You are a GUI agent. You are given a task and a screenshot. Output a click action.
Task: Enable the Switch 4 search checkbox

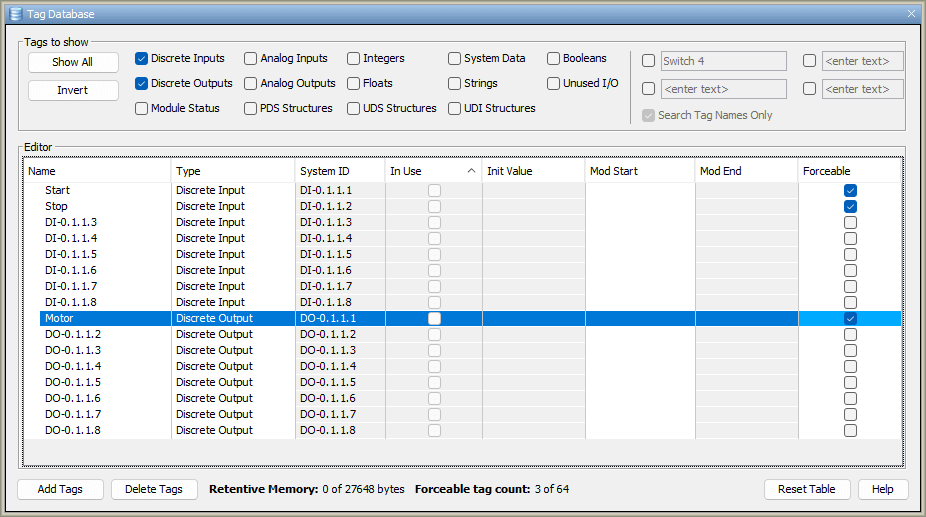click(x=648, y=61)
